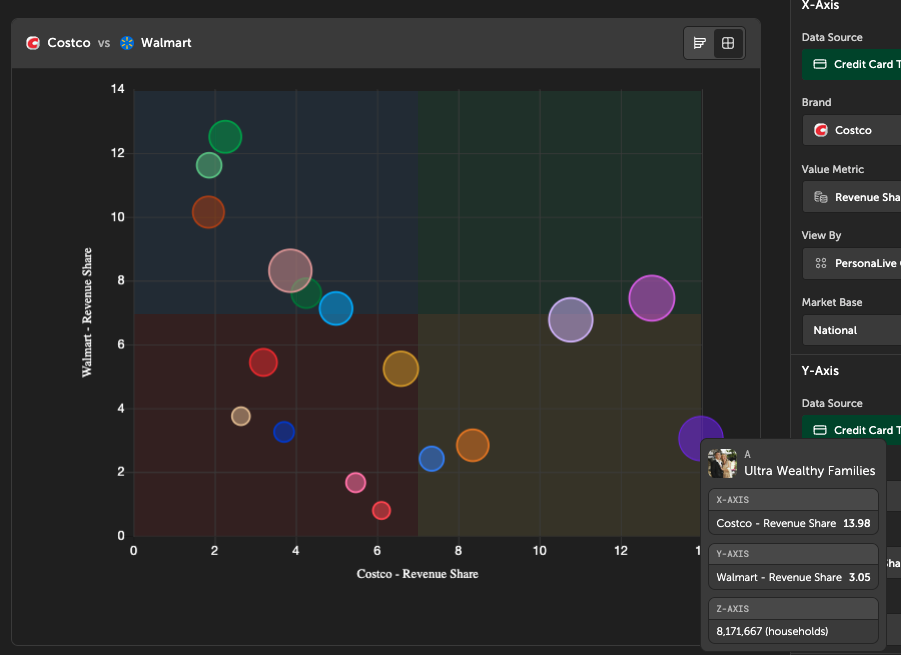Image resolution: width=901 pixels, height=655 pixels.
Task: Click the X-Axis Credit Card data source button
Action: (852, 64)
